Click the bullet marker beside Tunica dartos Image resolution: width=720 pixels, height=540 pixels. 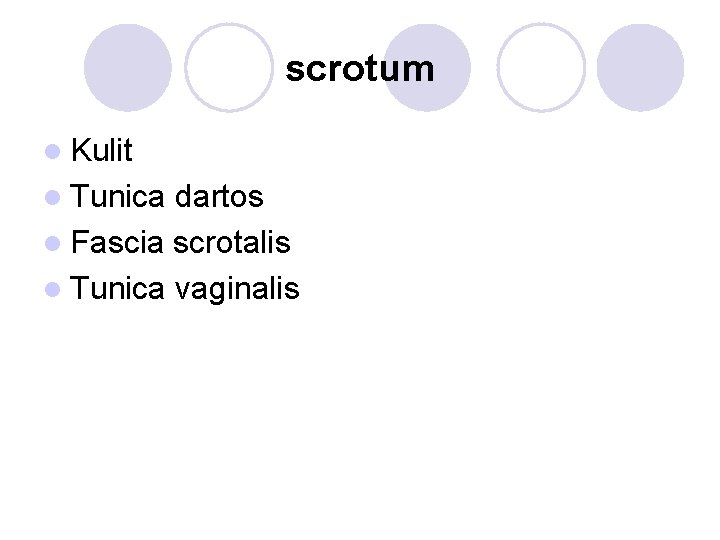(53, 197)
